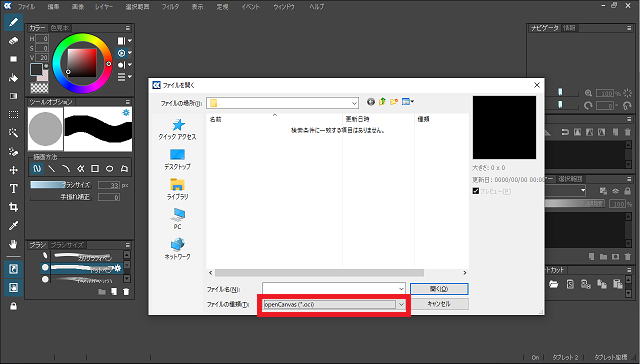Toggle the Preview (プレビュー) checkbox
Screen dimensions: 640x364
click(476, 191)
